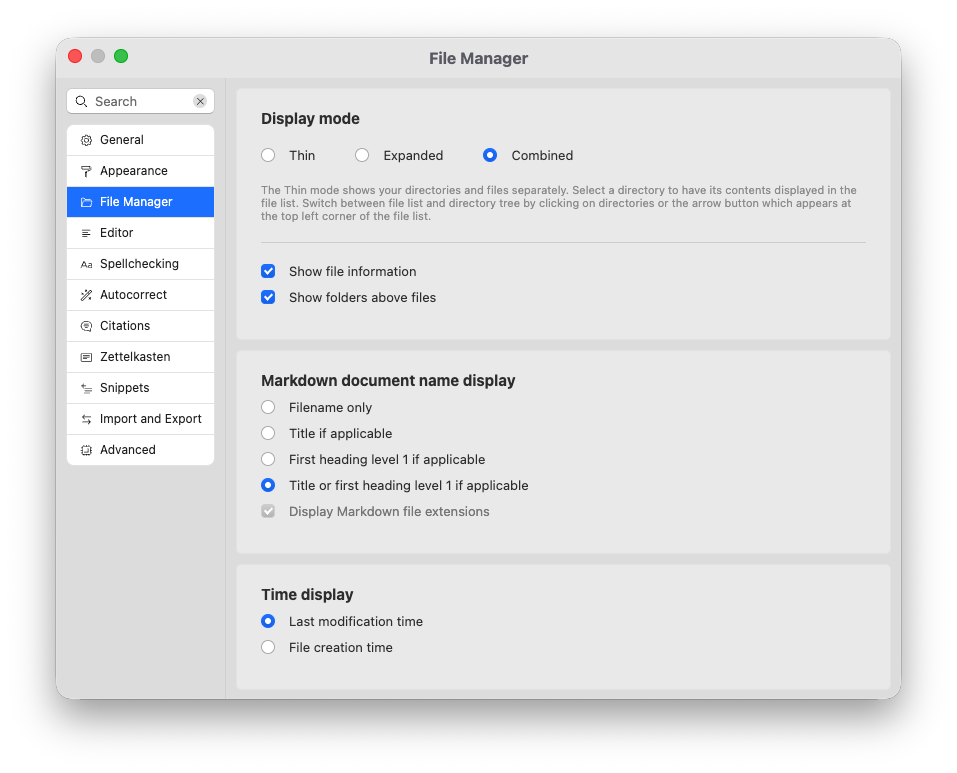This screenshot has width=957, height=773.
Task: Uncheck Show file information
Action: 268,271
